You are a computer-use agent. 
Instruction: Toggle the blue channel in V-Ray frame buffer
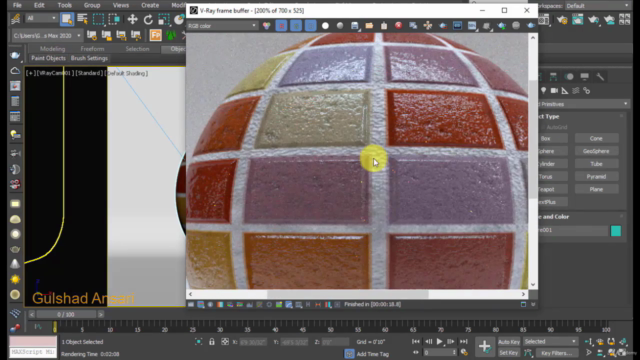pos(311,26)
